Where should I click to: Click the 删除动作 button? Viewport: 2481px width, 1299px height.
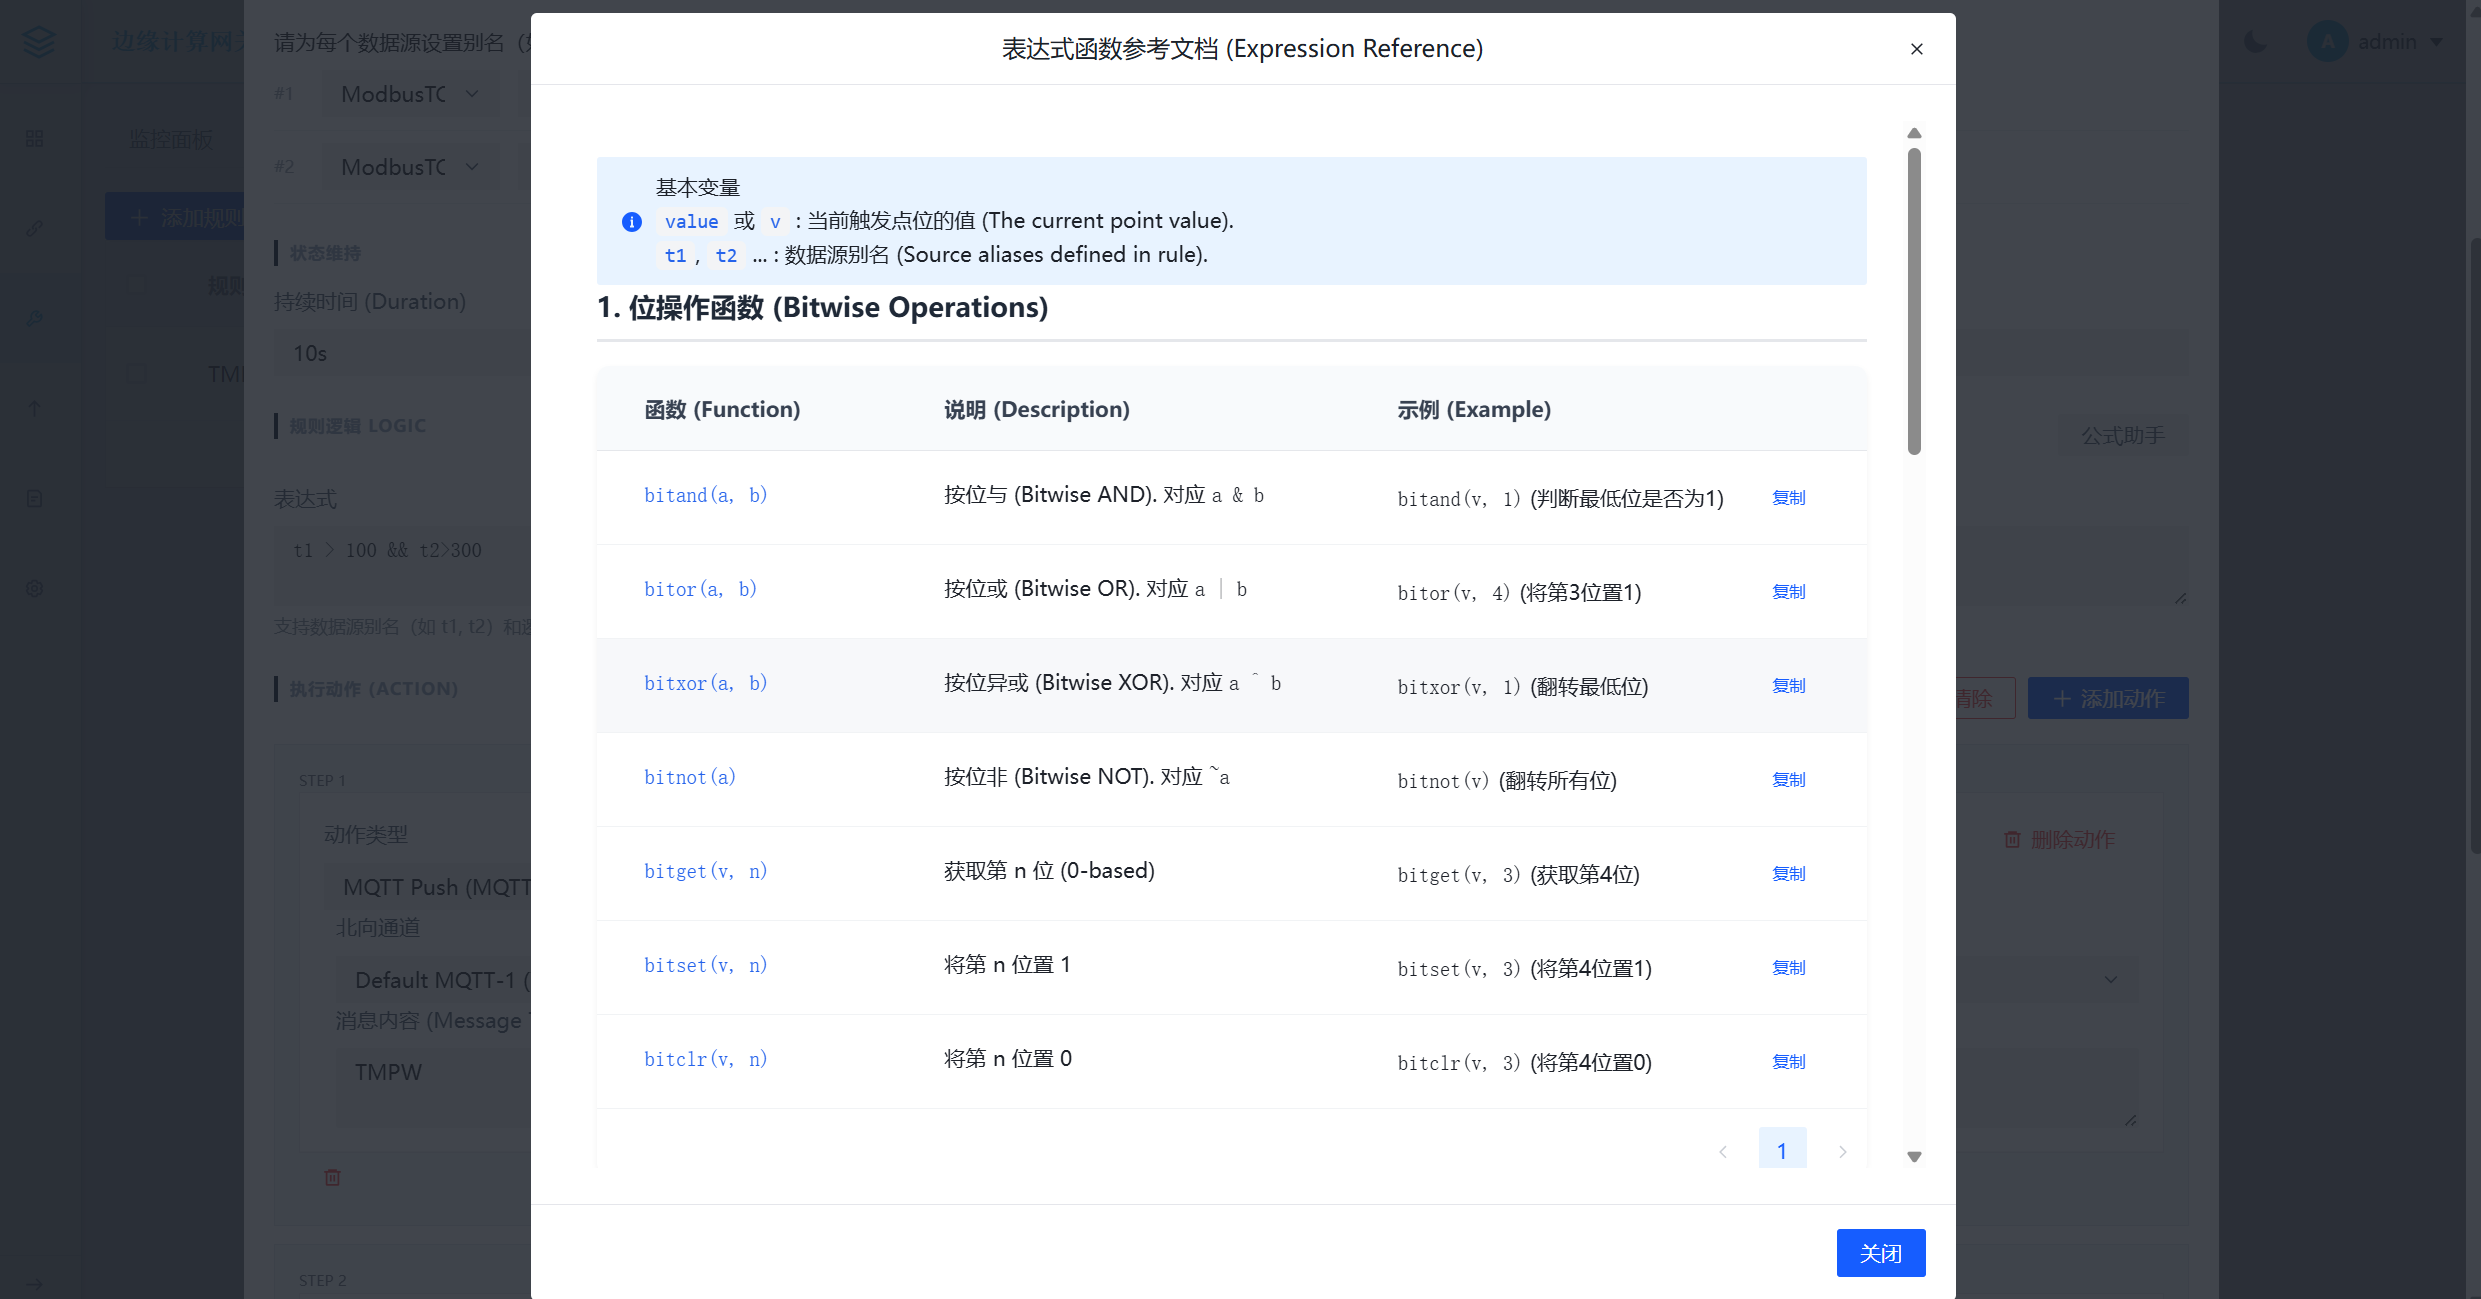[x=2060, y=839]
